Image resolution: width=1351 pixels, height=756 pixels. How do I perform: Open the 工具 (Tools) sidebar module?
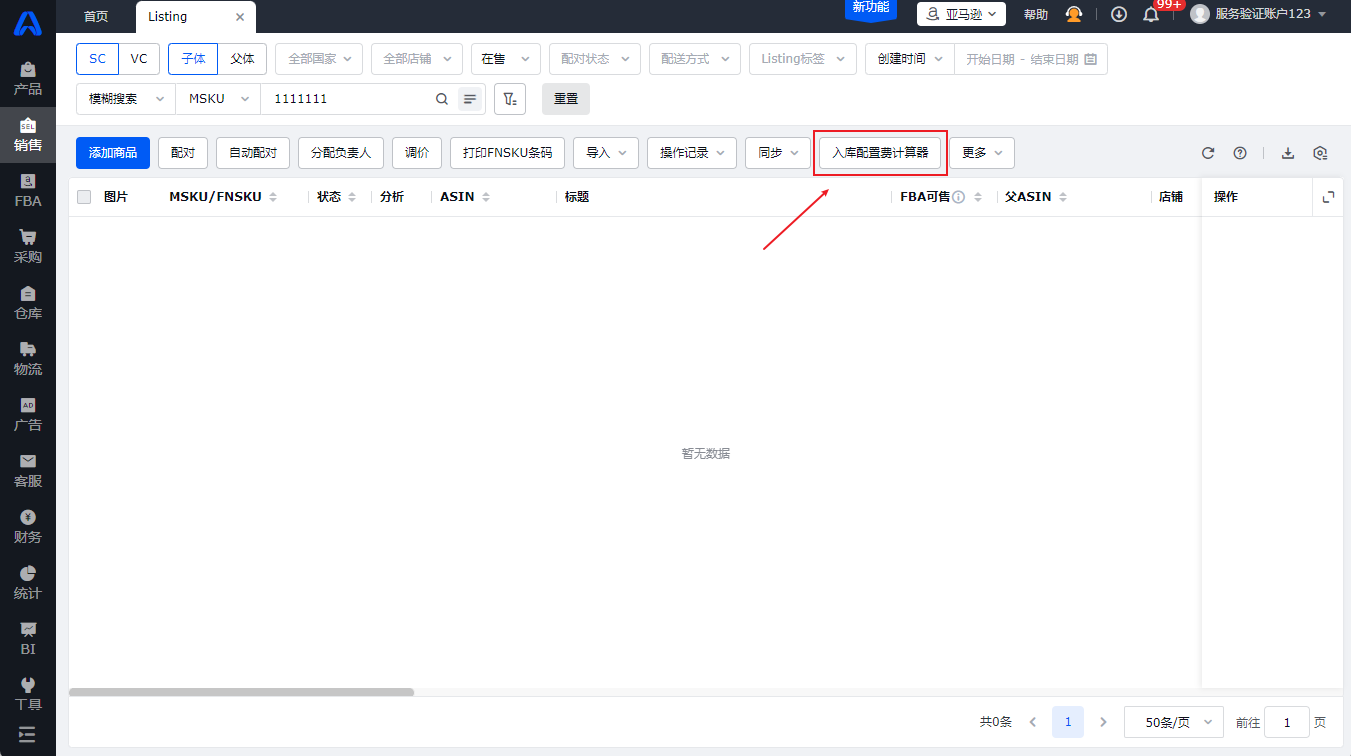point(28,694)
